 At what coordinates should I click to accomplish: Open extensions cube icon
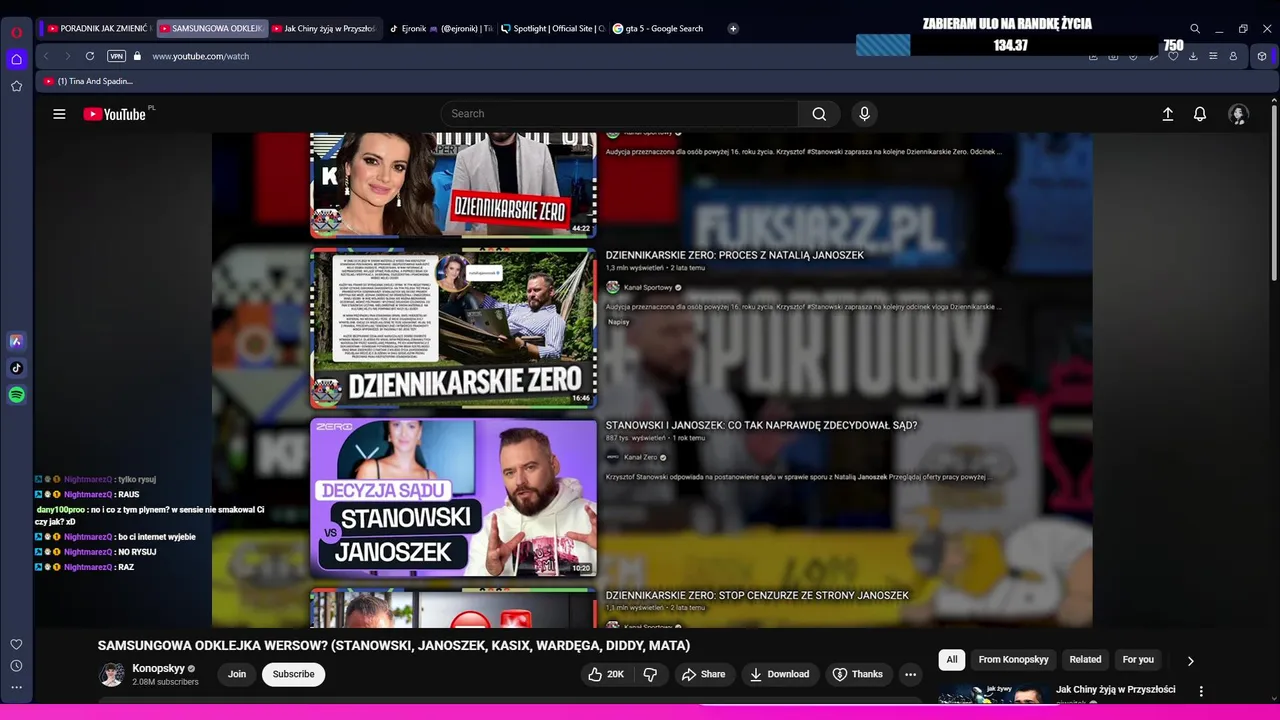1262,56
